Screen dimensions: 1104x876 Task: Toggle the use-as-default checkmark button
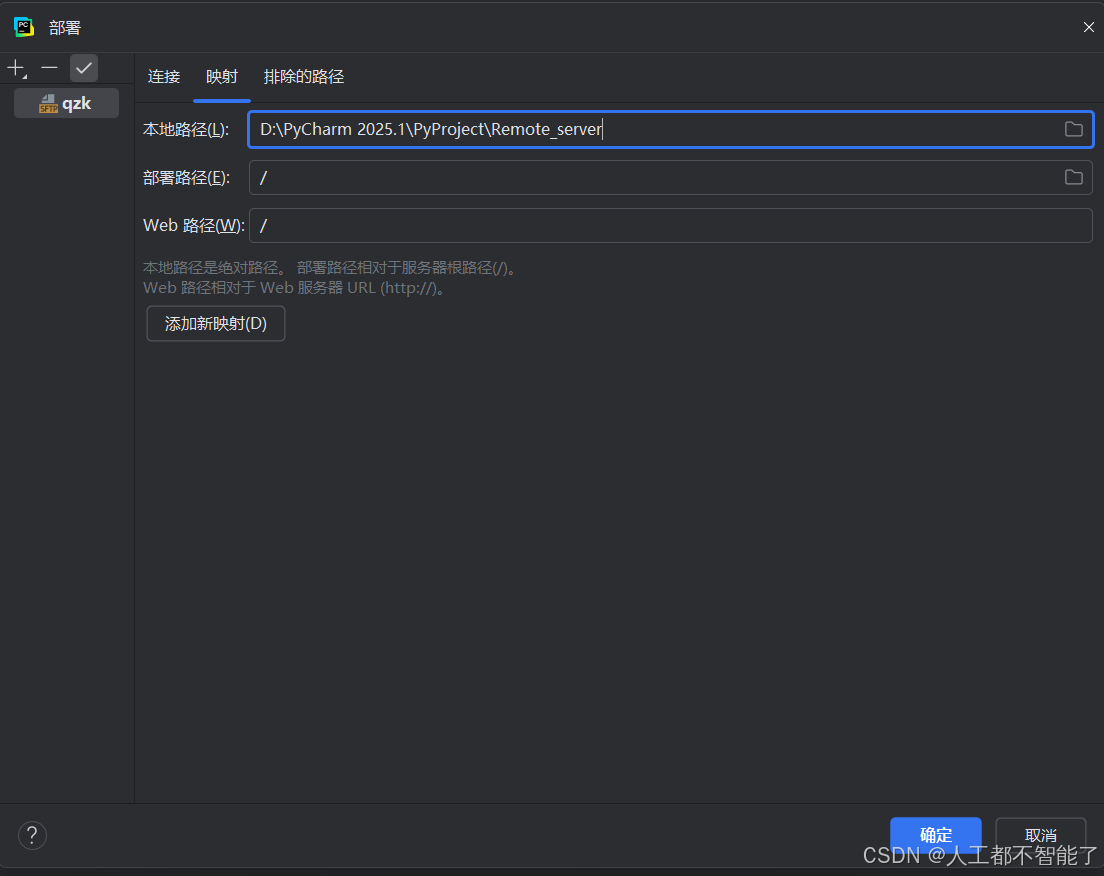point(84,68)
